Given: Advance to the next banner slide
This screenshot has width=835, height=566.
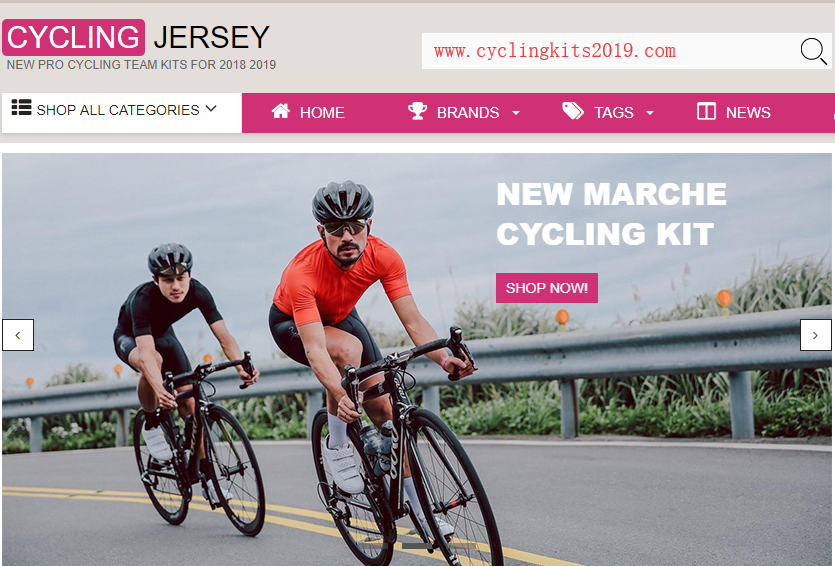Looking at the screenshot, I should [x=815, y=335].
